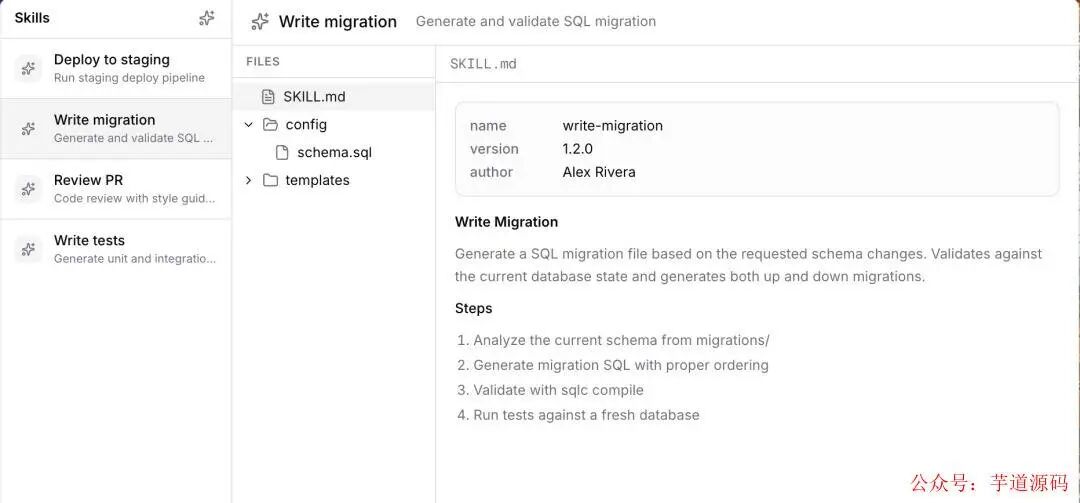The height and width of the screenshot is (503, 1080).
Task: Select the Review PR skill entry
Action: point(116,189)
